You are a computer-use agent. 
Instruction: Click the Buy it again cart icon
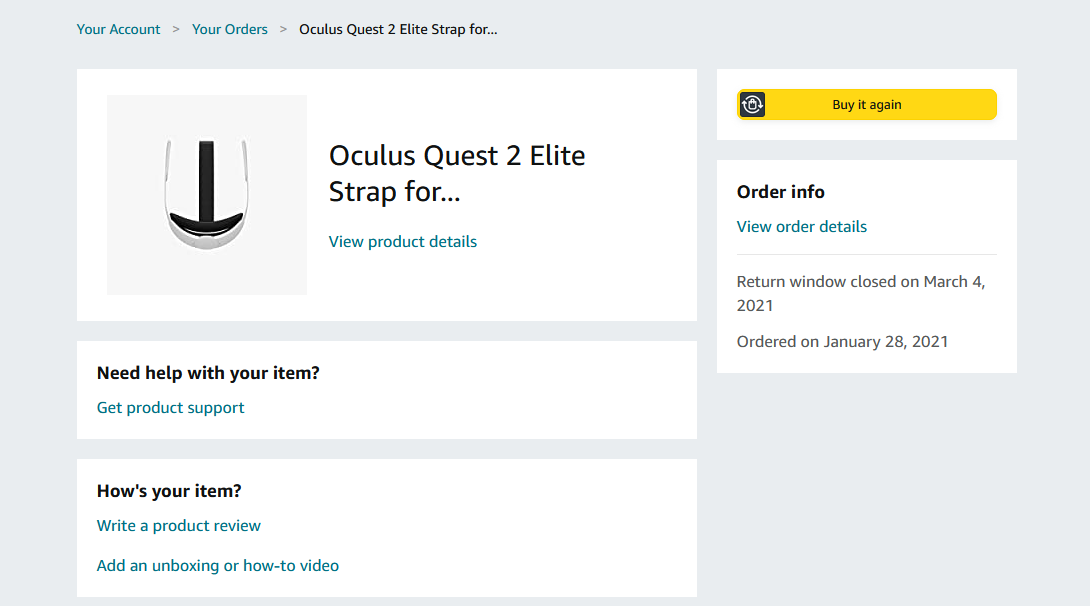[752, 105]
